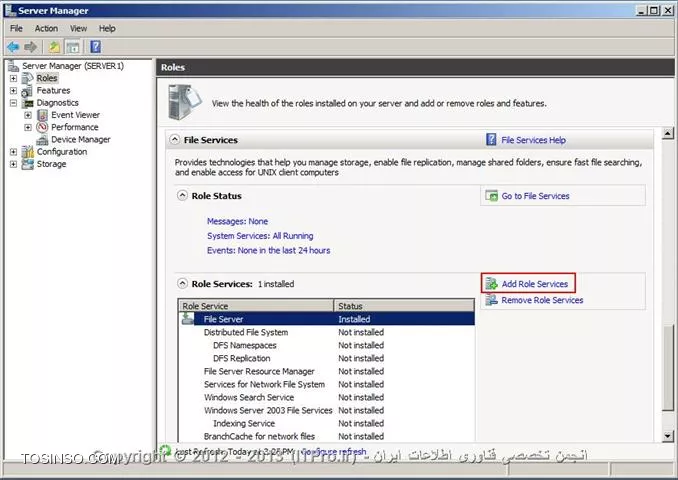Click the File Services Help book icon
Image resolution: width=678 pixels, height=480 pixels.
pos(491,140)
